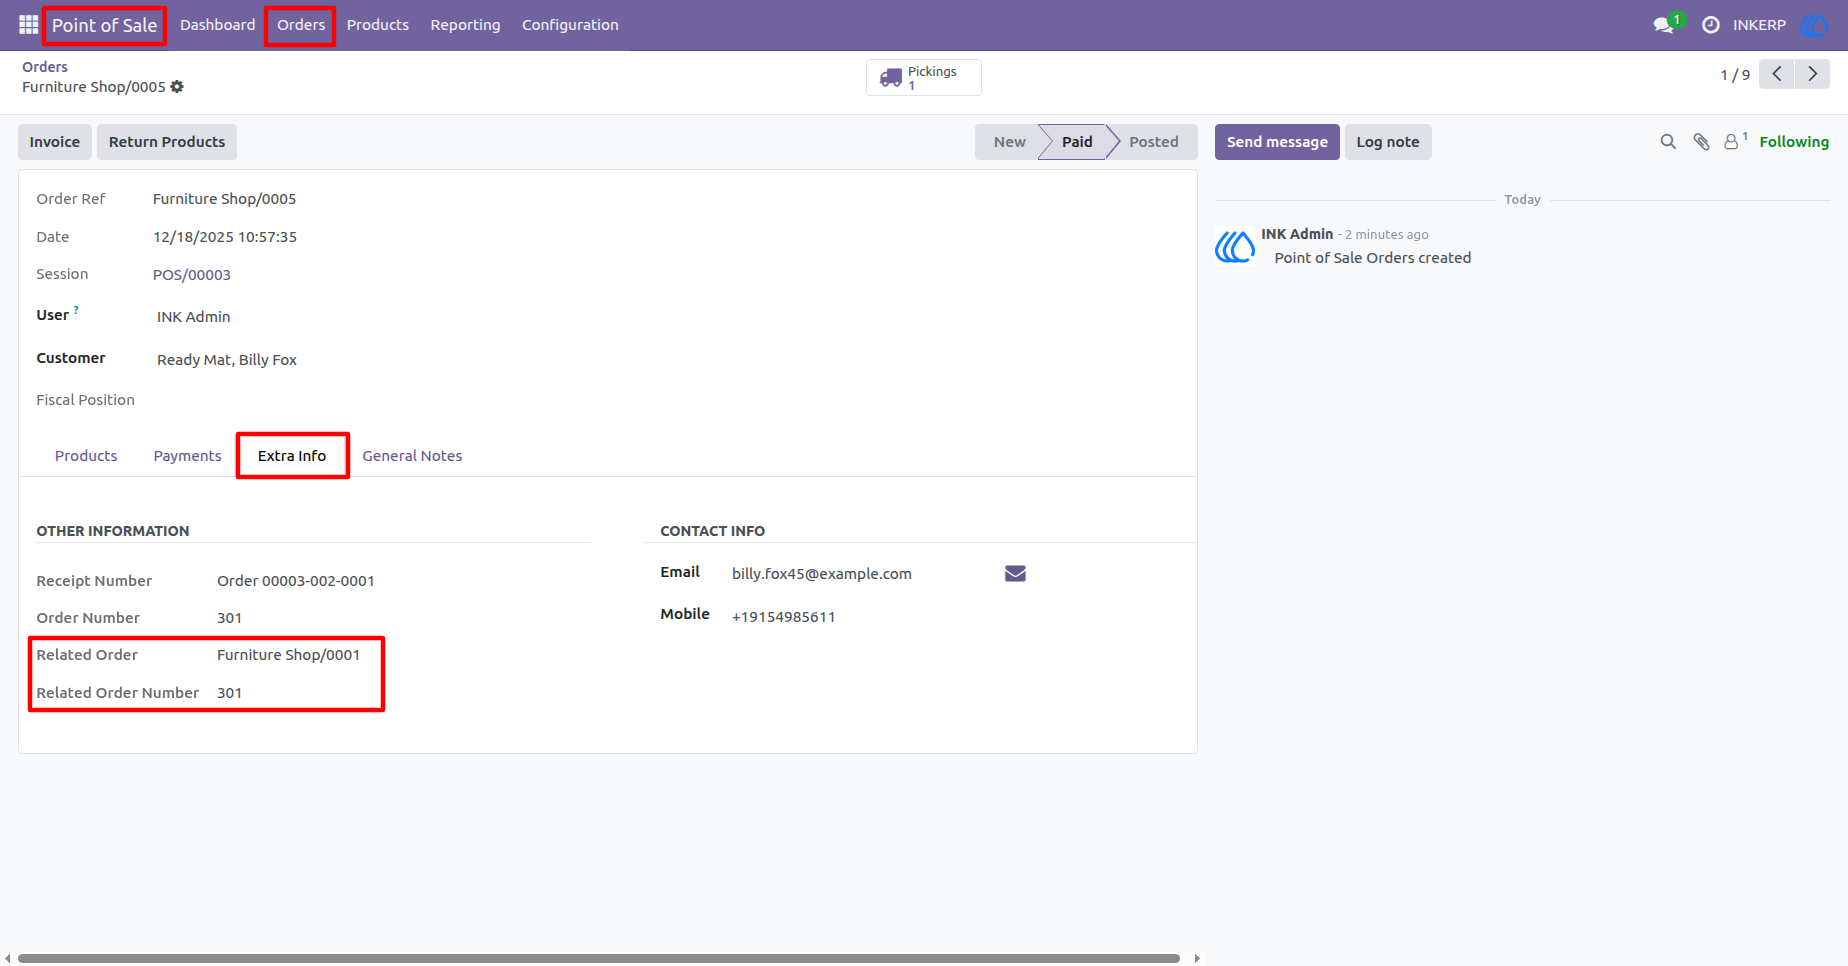Open the Products top menu
Image resolution: width=1848 pixels, height=966 pixels.
pos(378,25)
